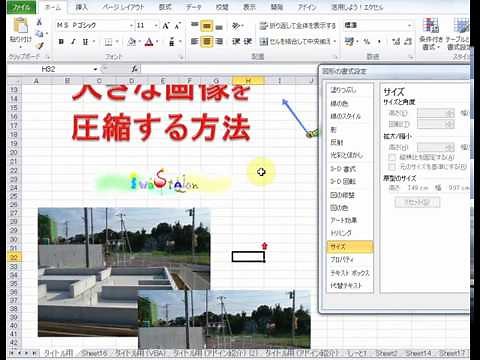
Task: Open the Borders dropdown arrow
Action: pos(118,42)
